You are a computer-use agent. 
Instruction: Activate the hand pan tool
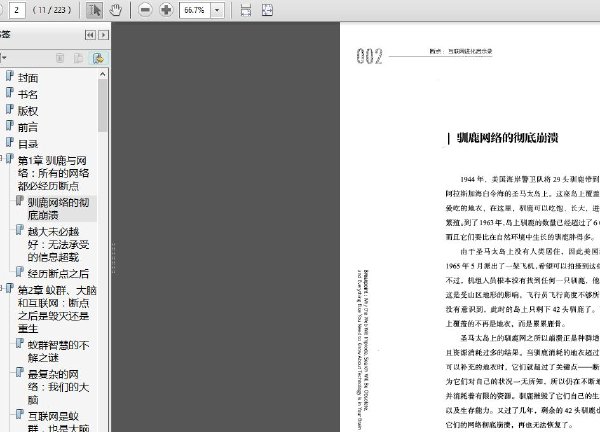(x=116, y=10)
